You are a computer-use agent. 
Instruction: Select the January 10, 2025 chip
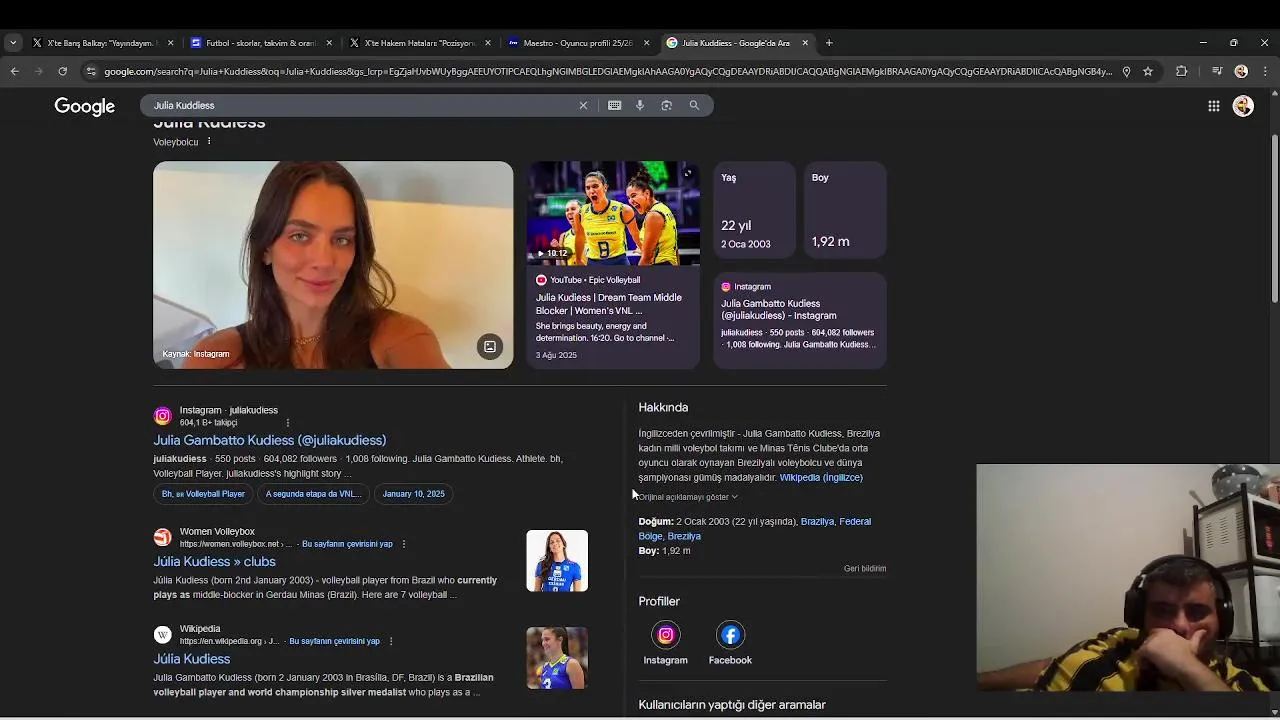tap(414, 494)
